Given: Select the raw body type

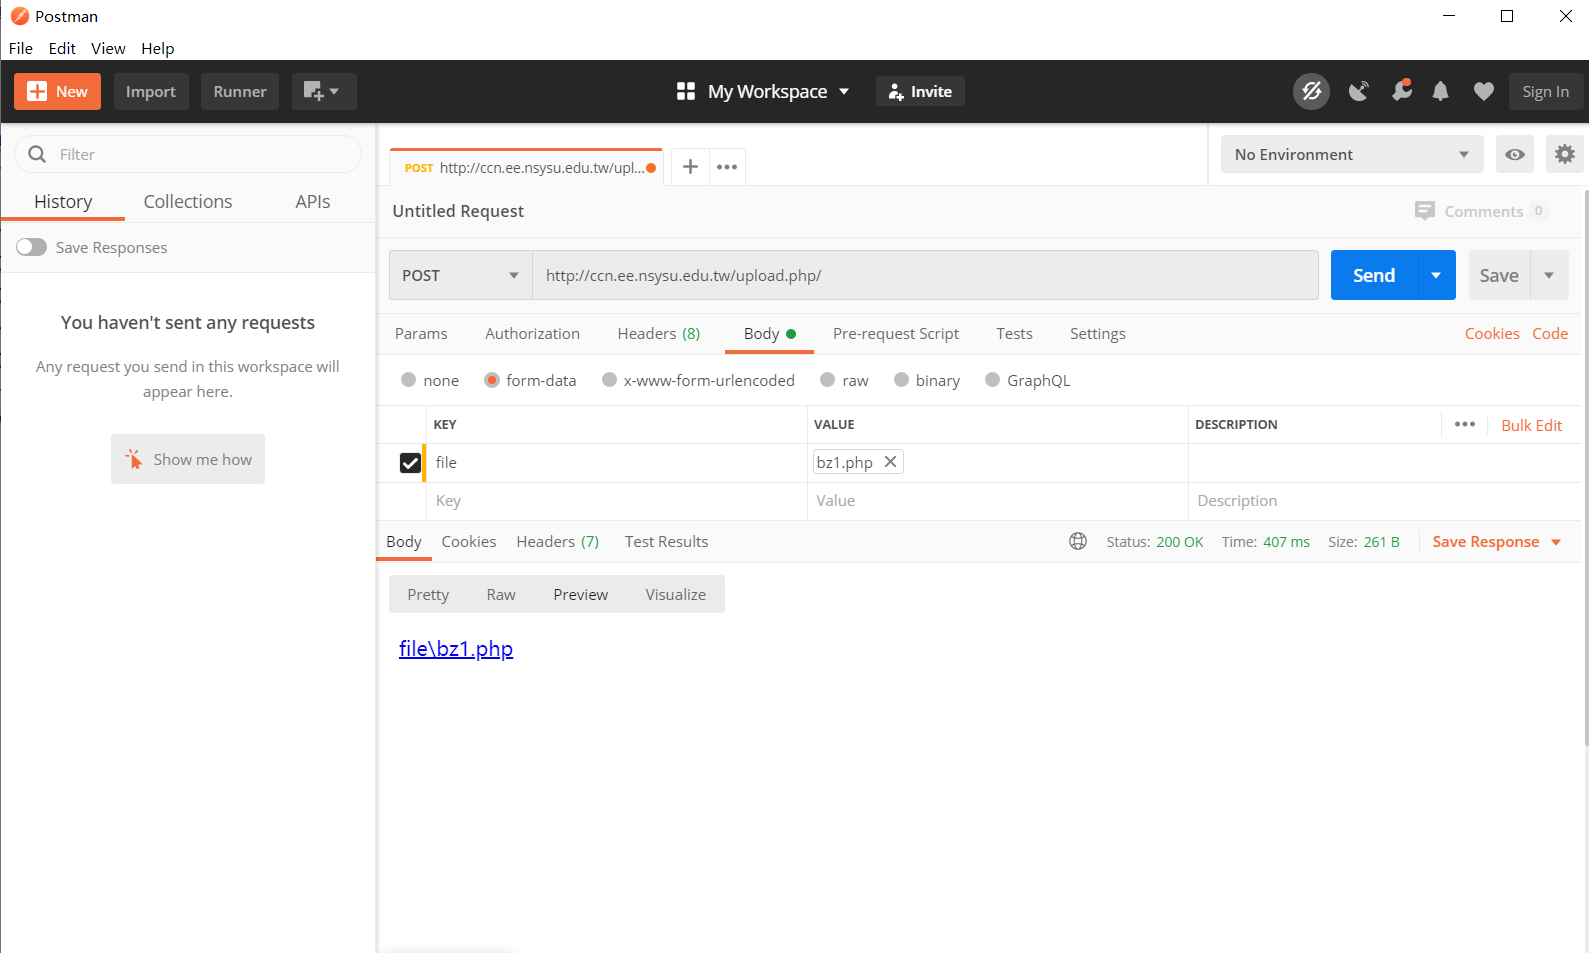Looking at the screenshot, I should 827,380.
